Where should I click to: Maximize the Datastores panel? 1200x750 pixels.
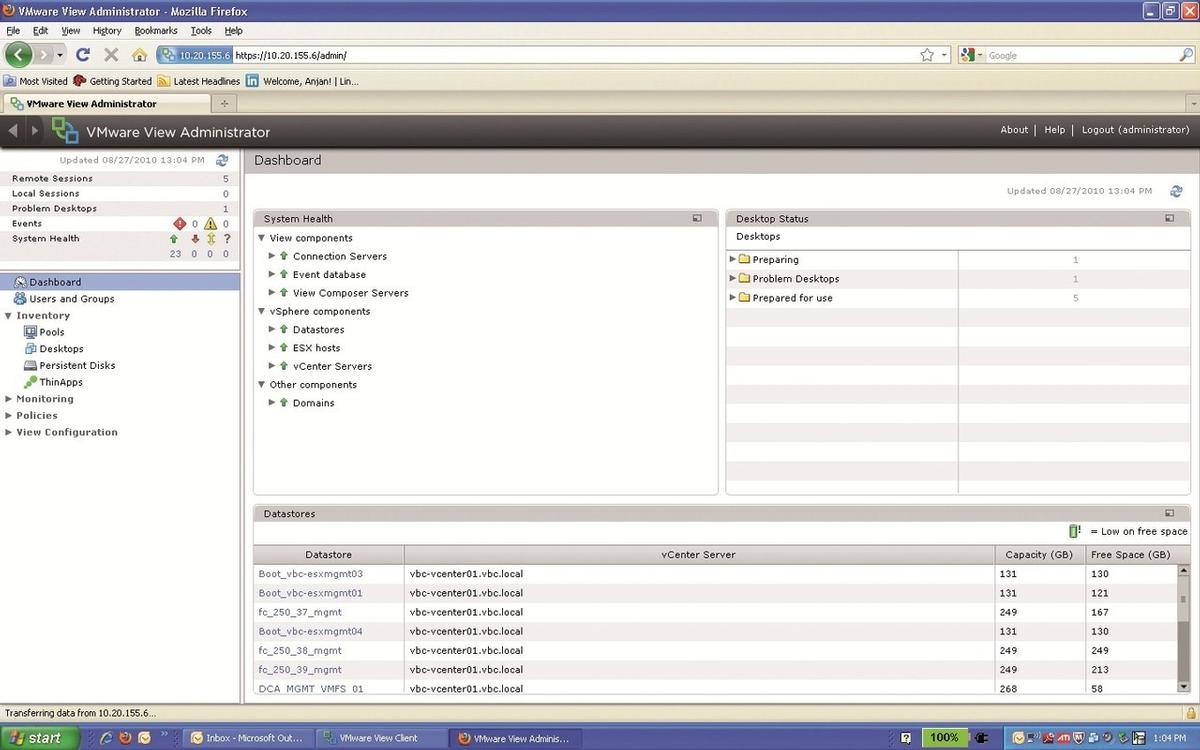tap(1169, 513)
